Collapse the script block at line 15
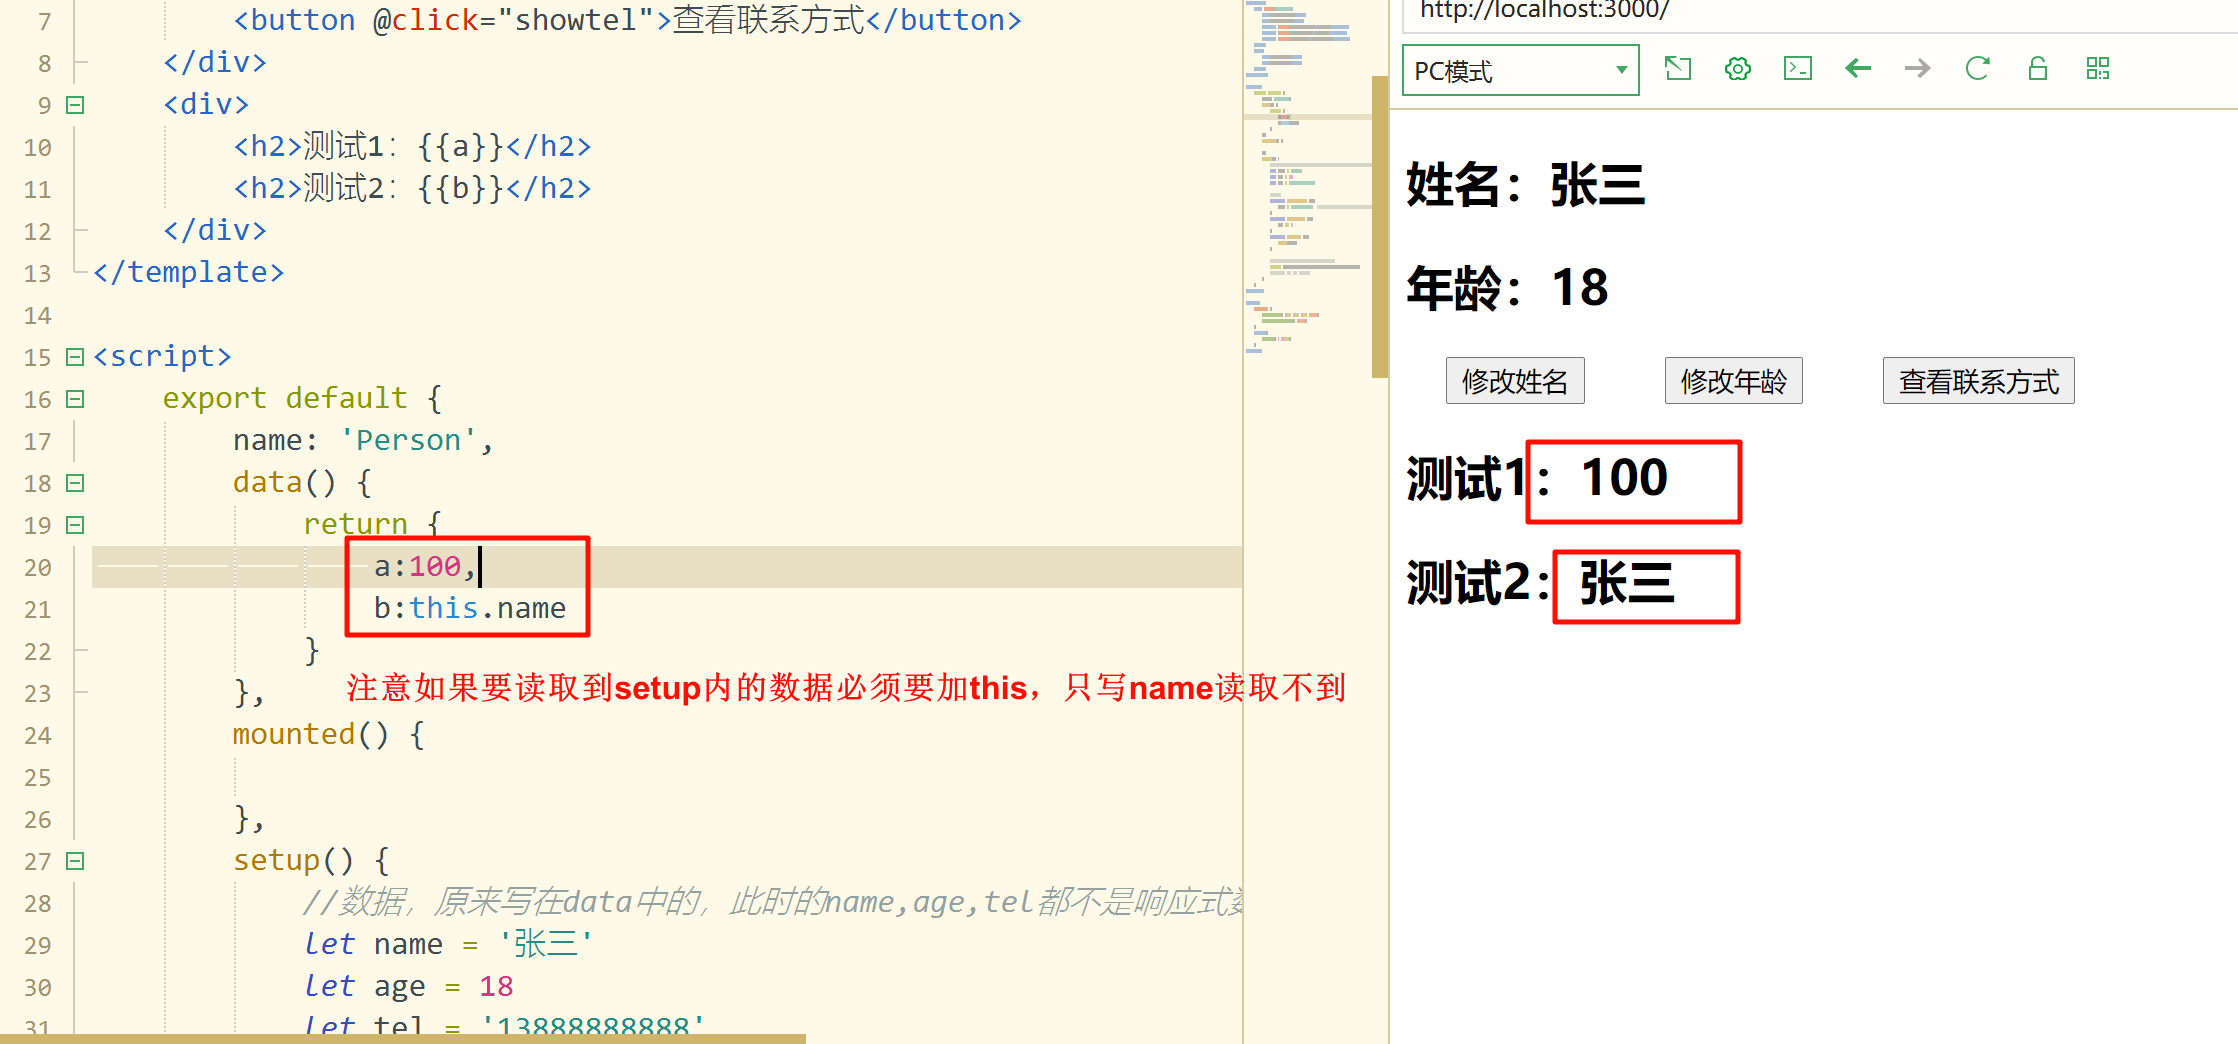The height and width of the screenshot is (1044, 2238). [x=75, y=357]
